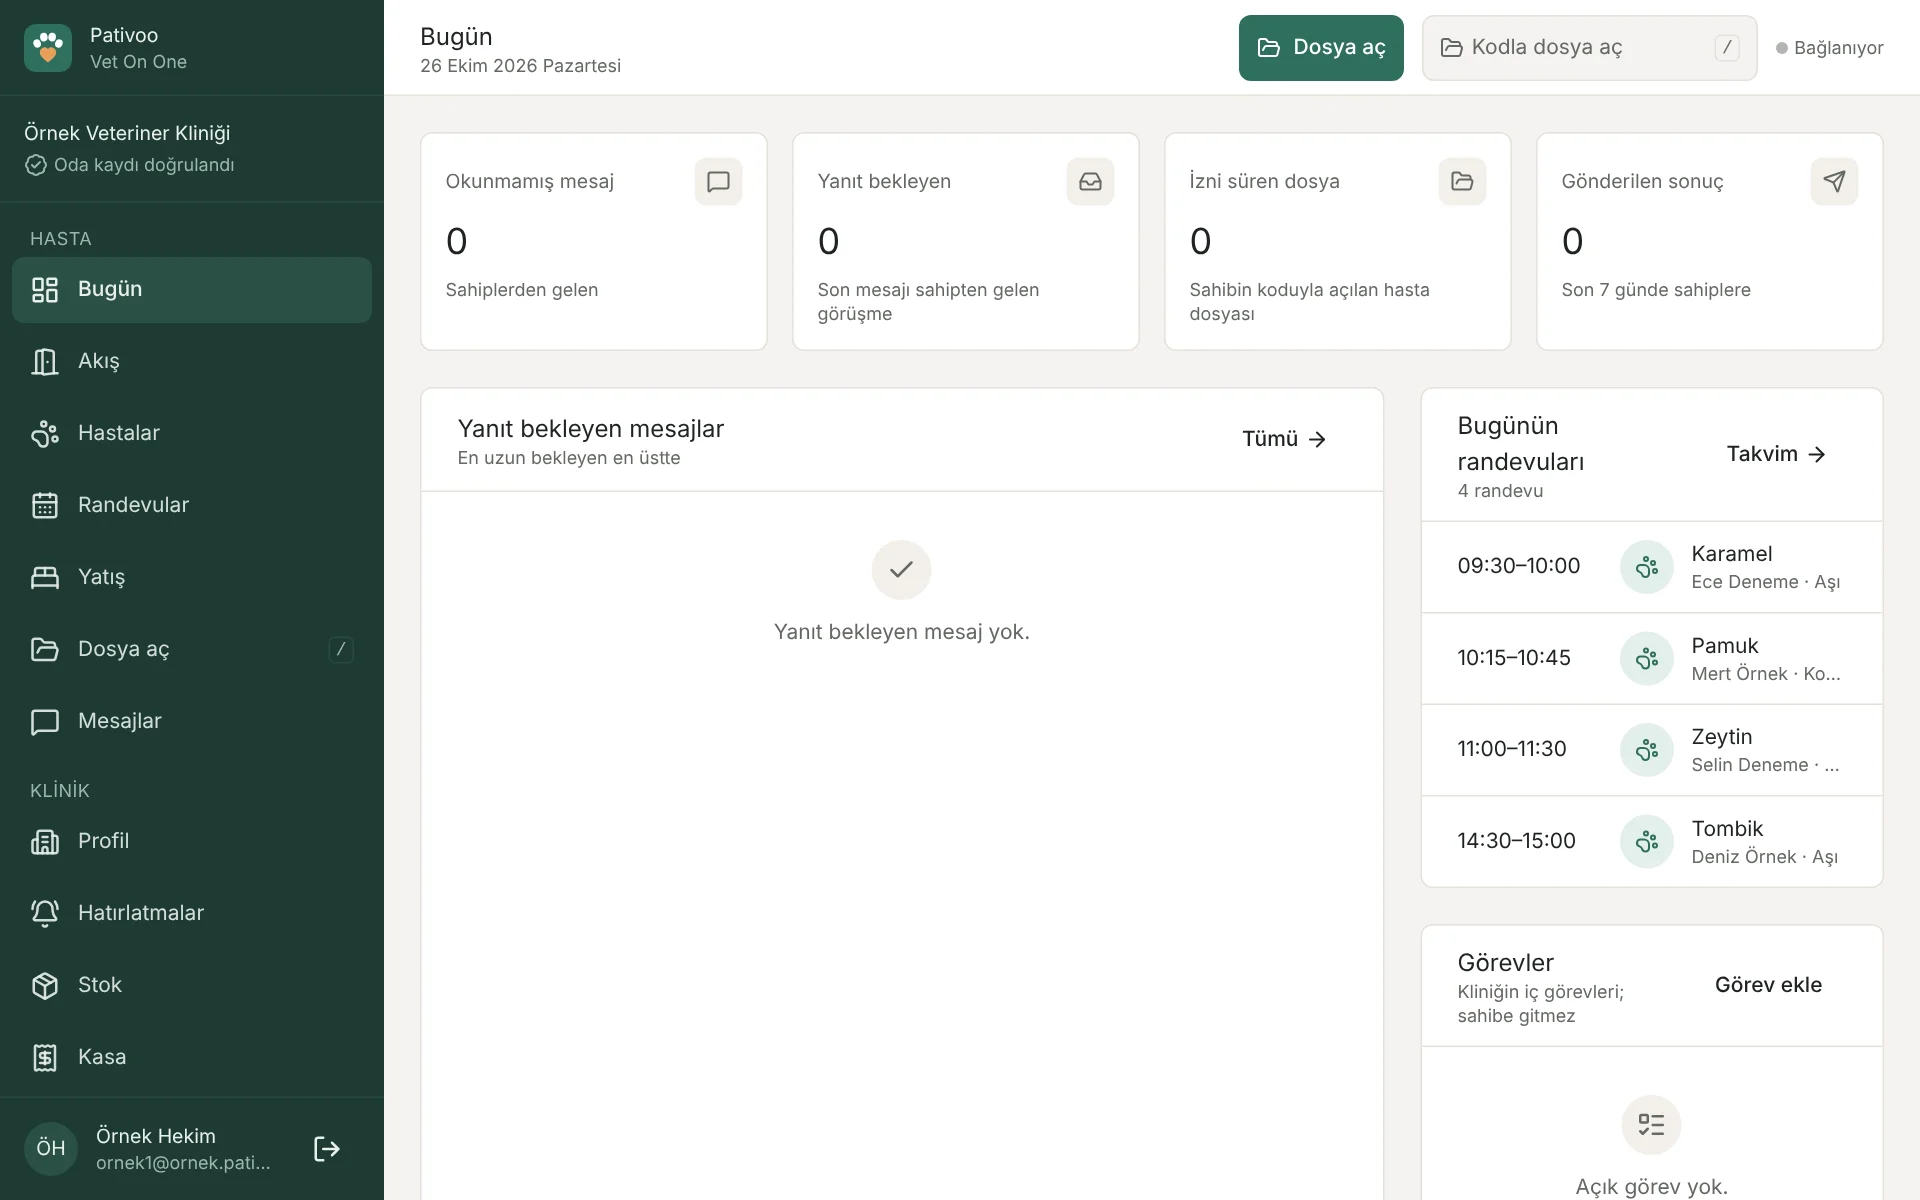Image resolution: width=1920 pixels, height=1200 pixels.
Task: Click the Görev ekle button
Action: 1768,985
